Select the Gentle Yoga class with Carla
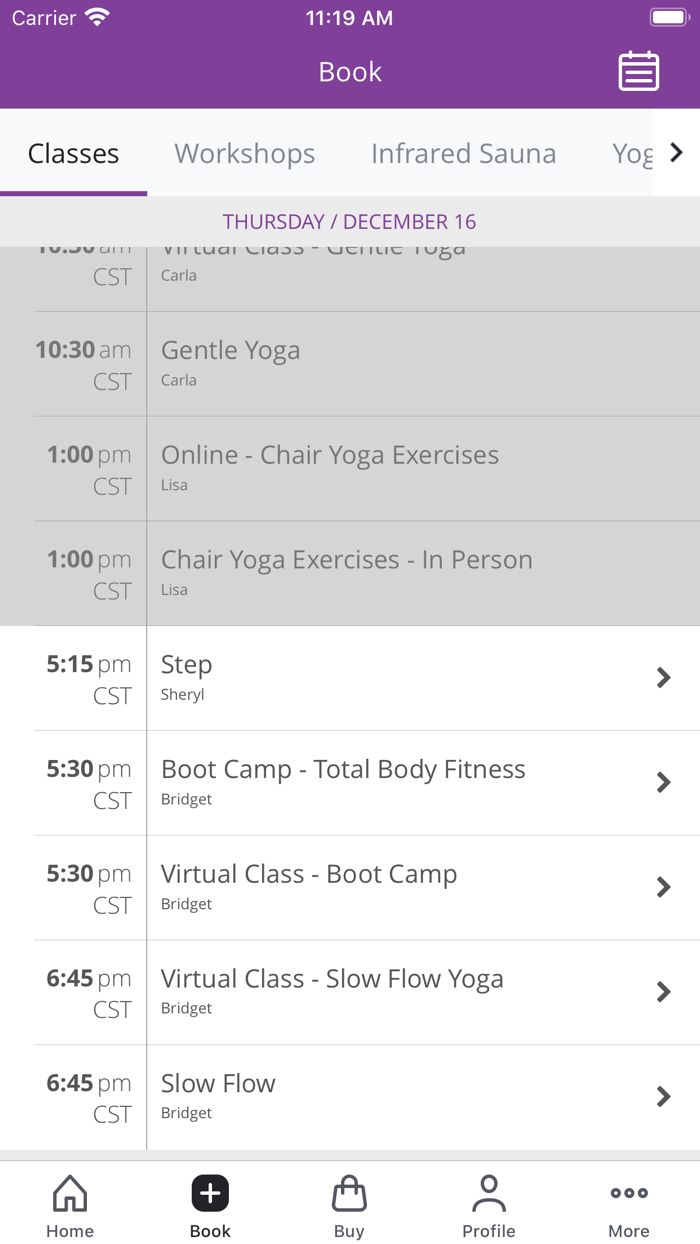This screenshot has height=1244, width=700. [x=350, y=363]
